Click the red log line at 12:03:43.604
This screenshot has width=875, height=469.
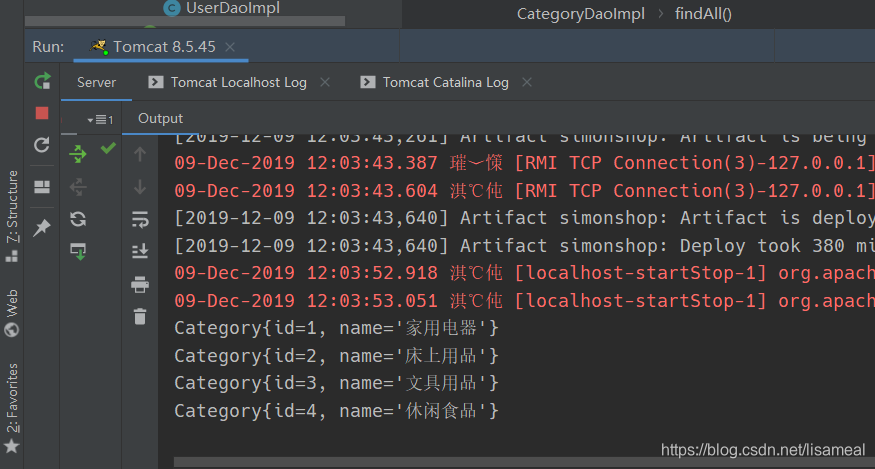(525, 190)
